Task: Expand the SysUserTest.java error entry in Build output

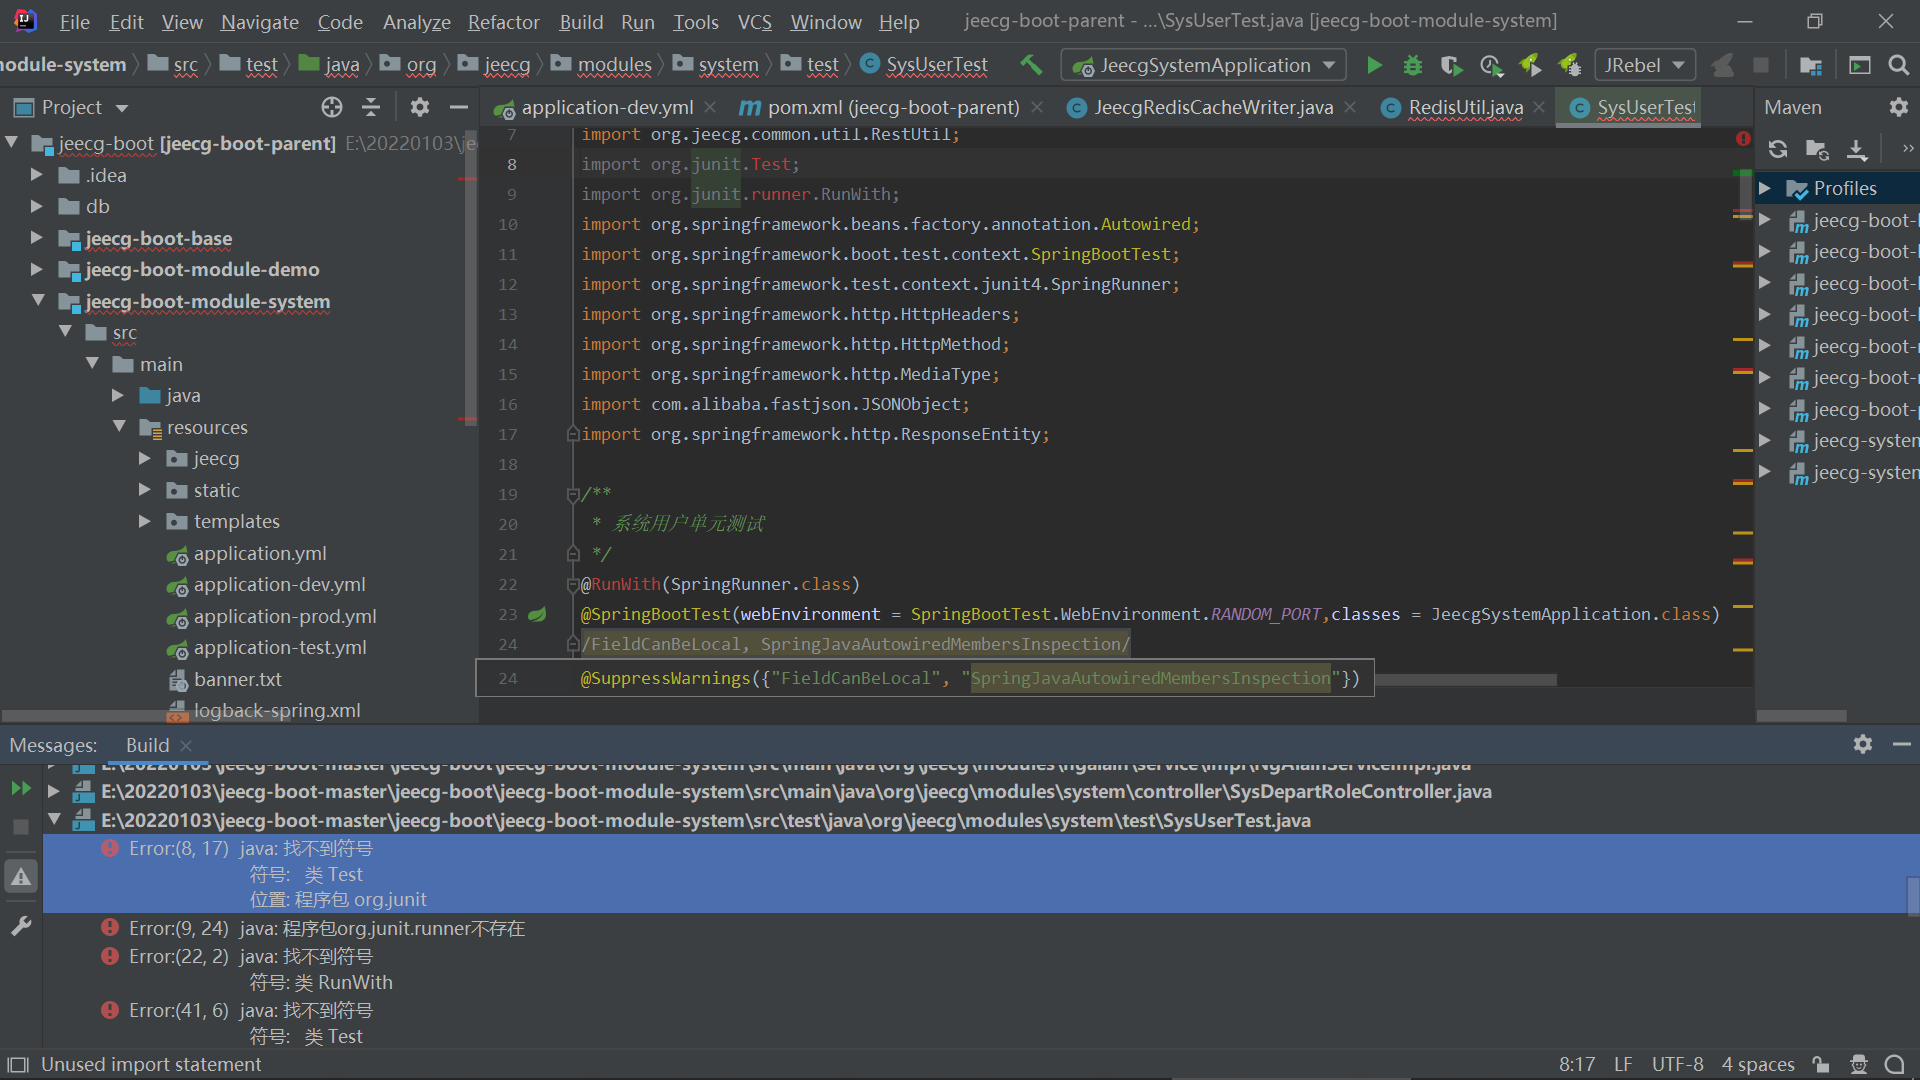Action: tap(55, 820)
